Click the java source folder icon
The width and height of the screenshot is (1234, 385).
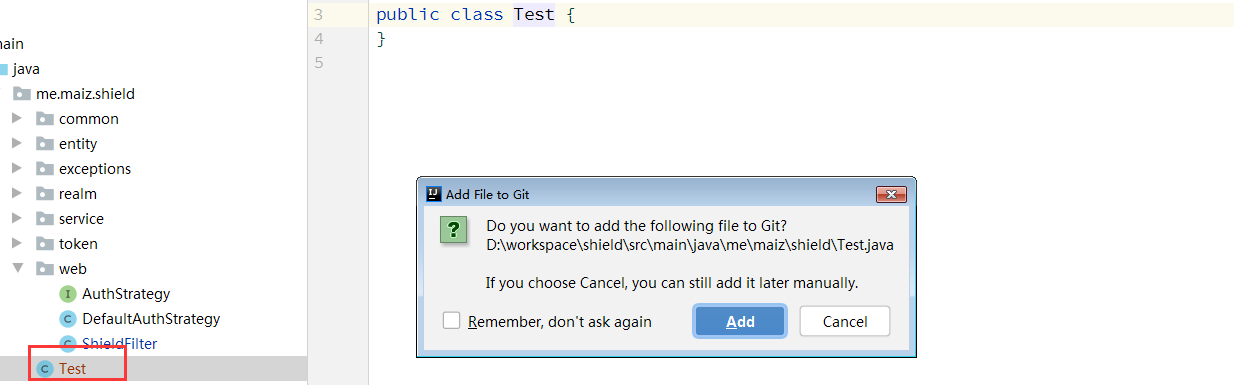click(x=3, y=69)
